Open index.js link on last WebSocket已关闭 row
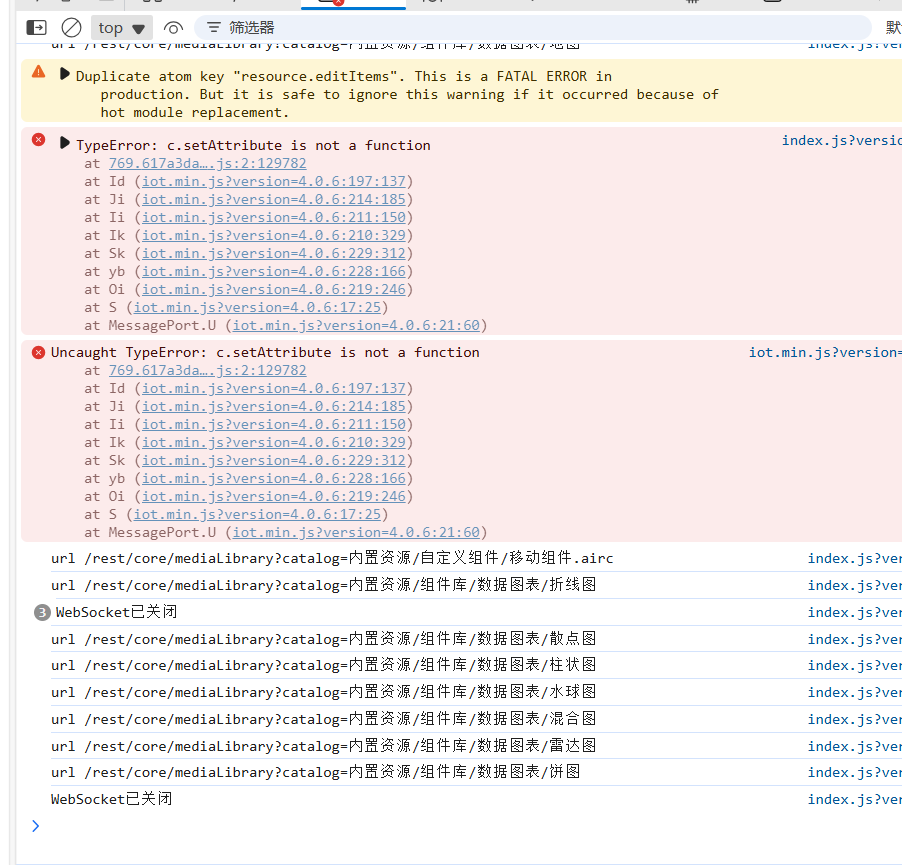902x865 pixels. click(854, 799)
